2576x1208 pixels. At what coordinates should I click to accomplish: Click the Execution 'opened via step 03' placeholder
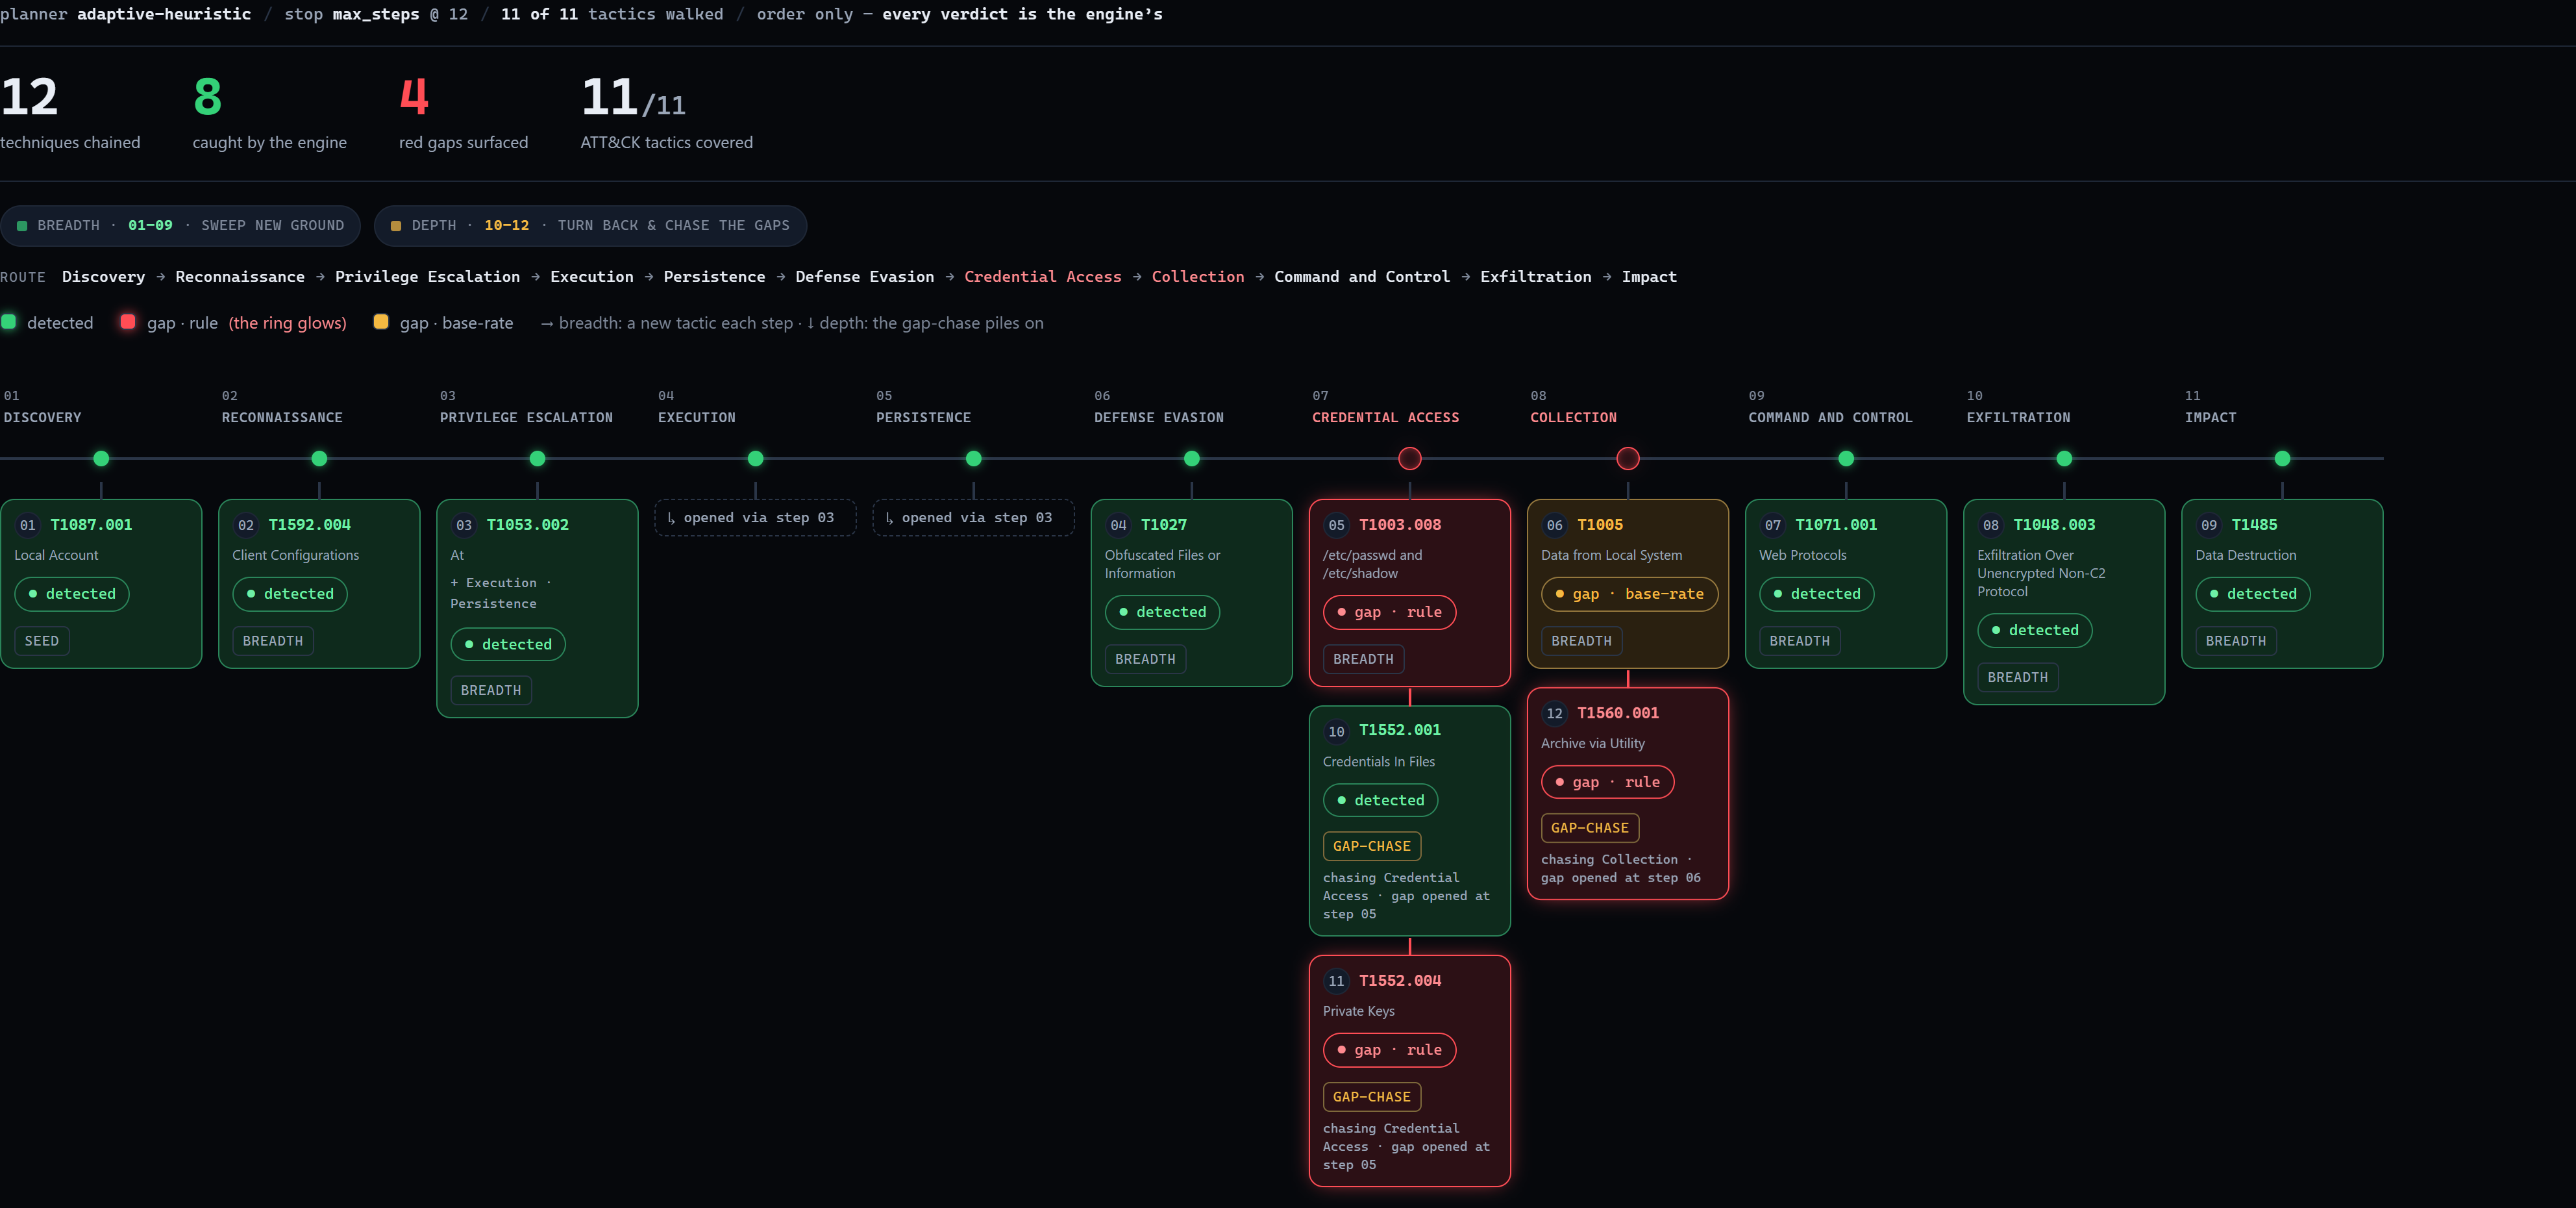pyautogui.click(x=755, y=518)
